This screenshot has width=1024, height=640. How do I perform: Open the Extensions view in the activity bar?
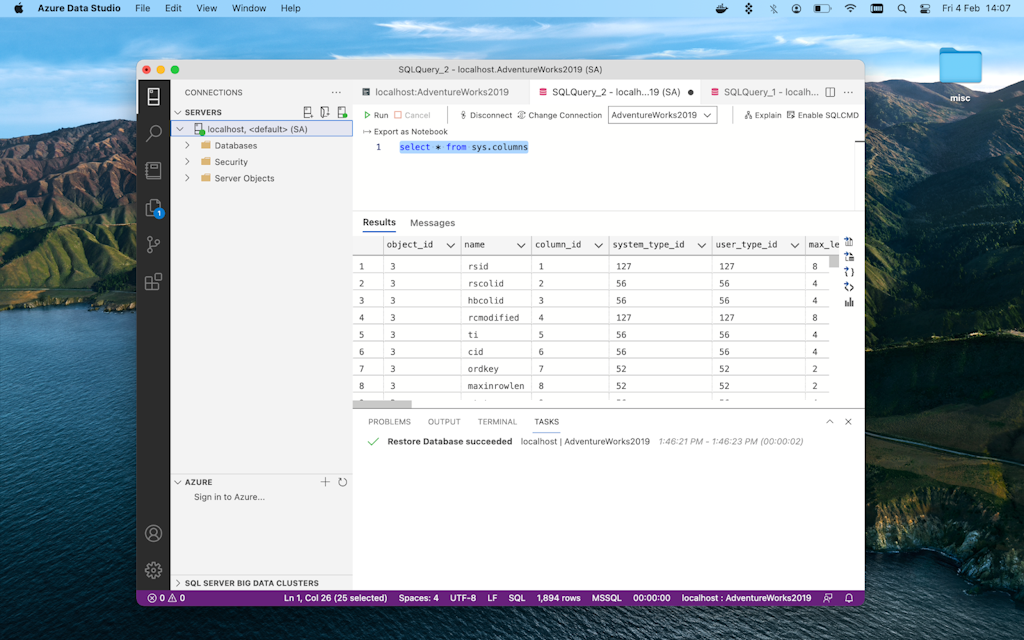click(153, 282)
